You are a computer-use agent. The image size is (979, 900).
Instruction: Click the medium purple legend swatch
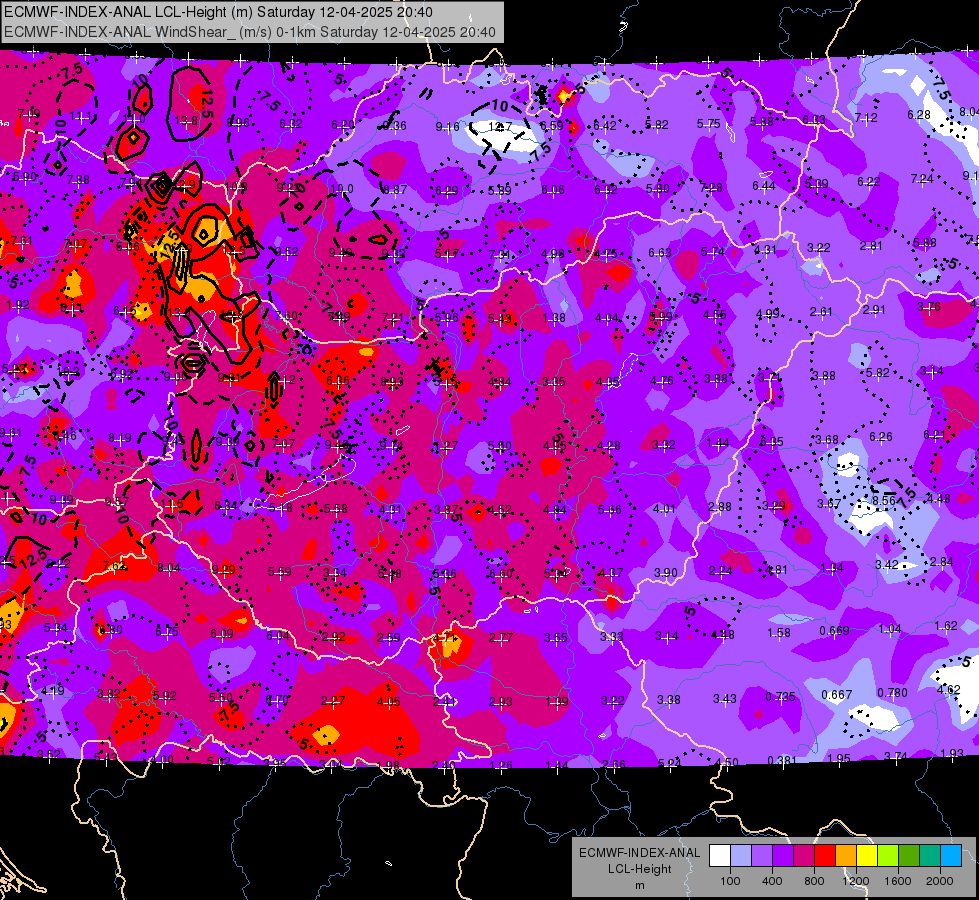pyautogui.click(x=762, y=855)
